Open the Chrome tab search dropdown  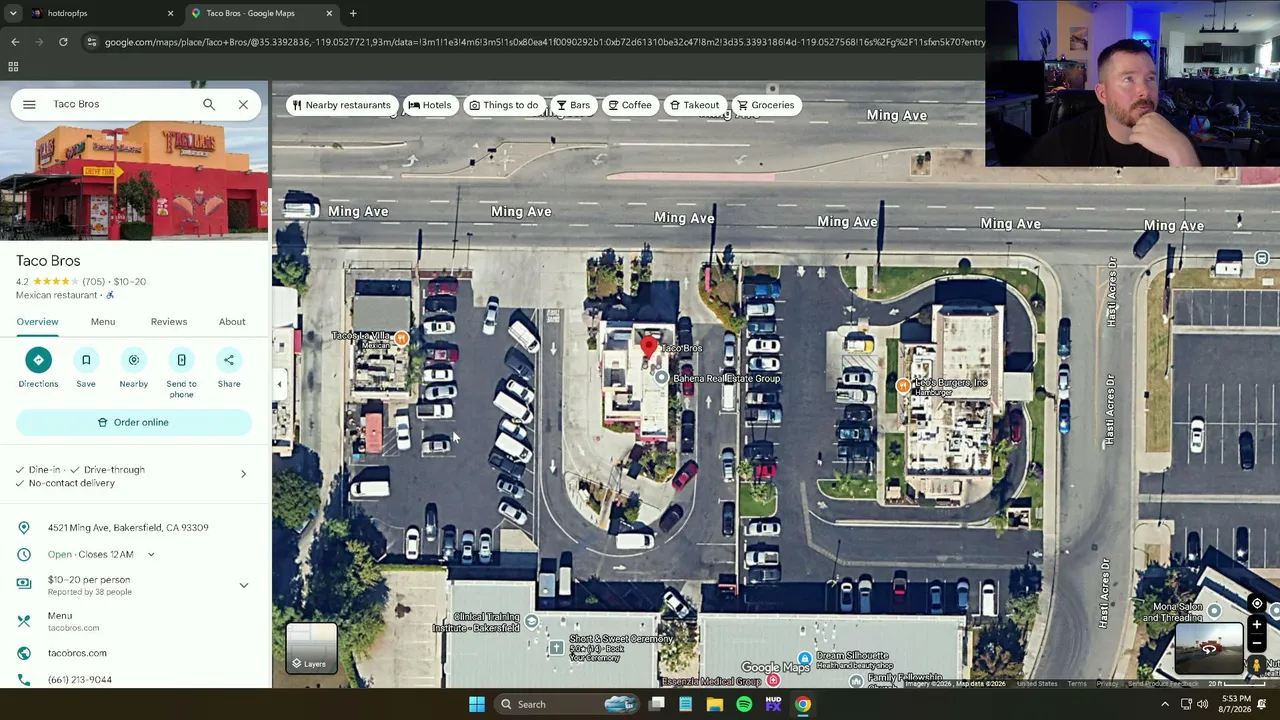pyautogui.click(x=13, y=13)
